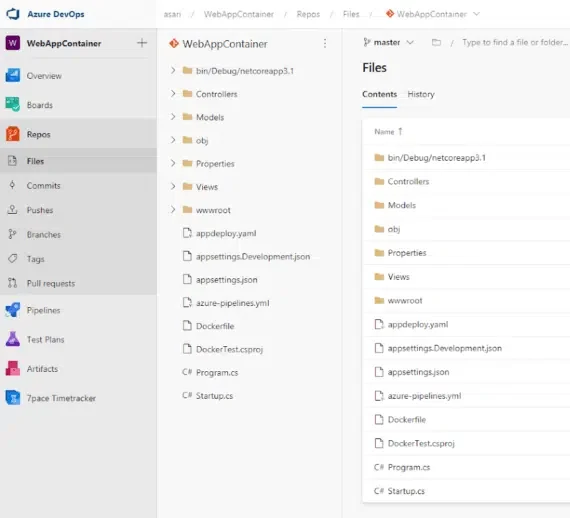The image size is (570, 518).
Task: Click the Pull requests icon in sidebar
Action: (x=12, y=283)
